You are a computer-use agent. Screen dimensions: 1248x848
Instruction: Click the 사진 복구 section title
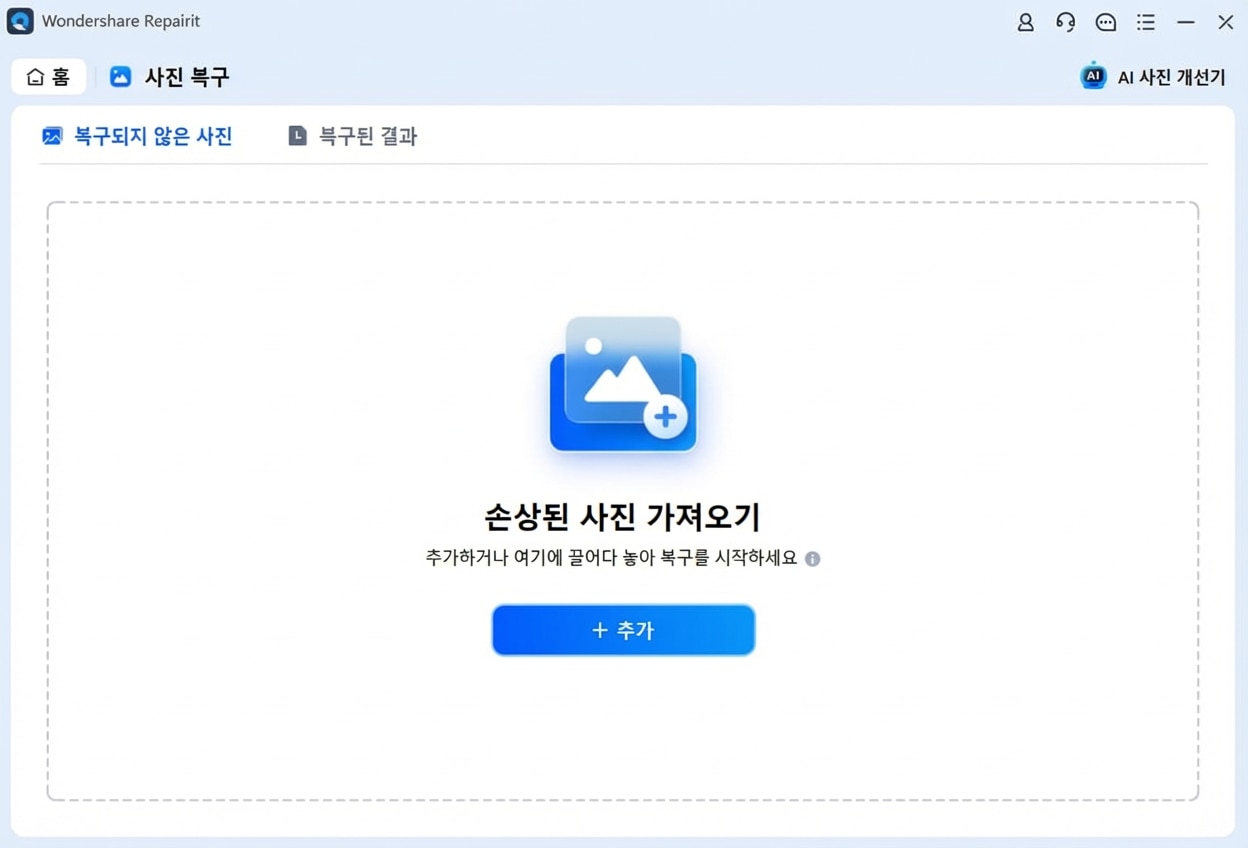coord(187,77)
